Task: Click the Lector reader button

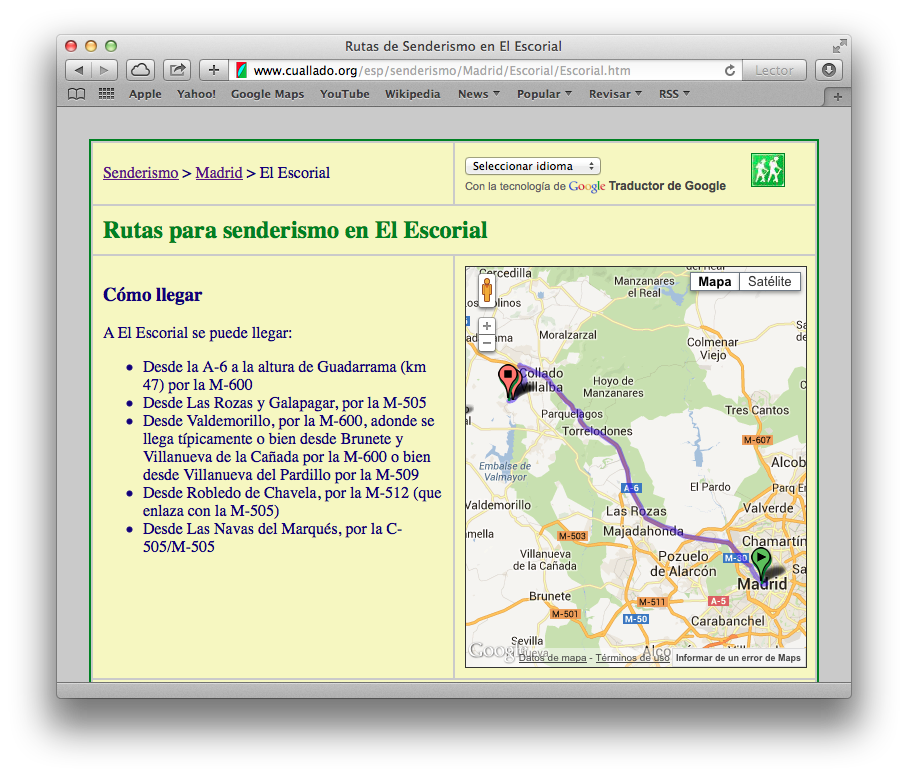Action: tap(774, 71)
